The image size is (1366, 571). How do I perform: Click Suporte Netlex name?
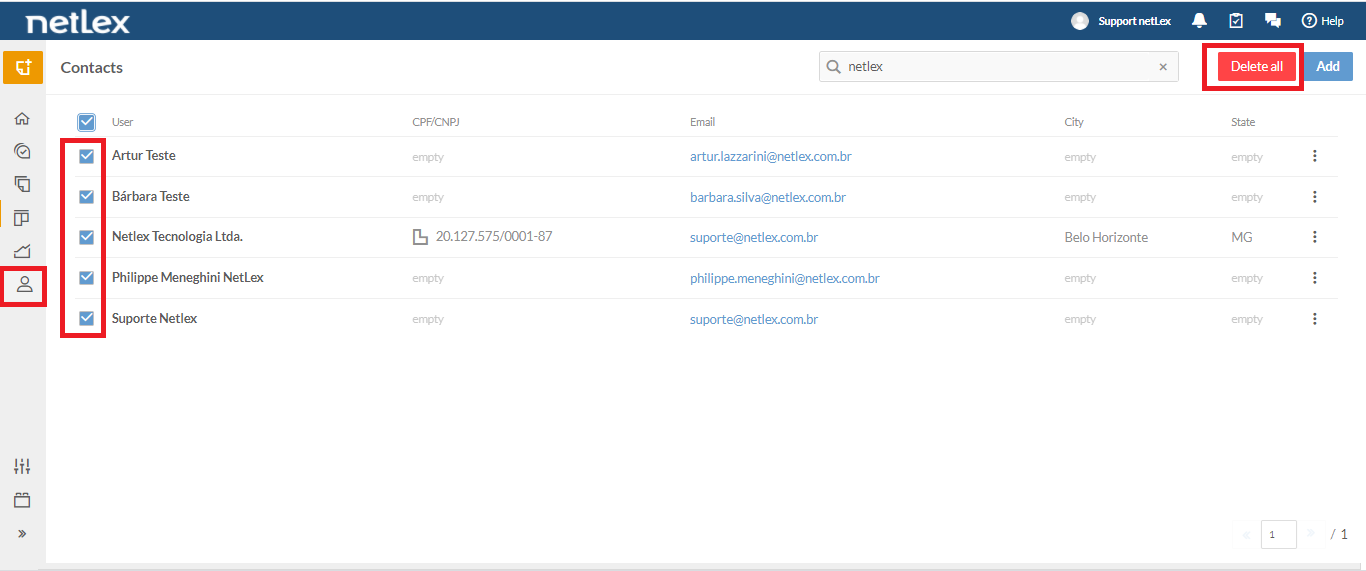155,318
